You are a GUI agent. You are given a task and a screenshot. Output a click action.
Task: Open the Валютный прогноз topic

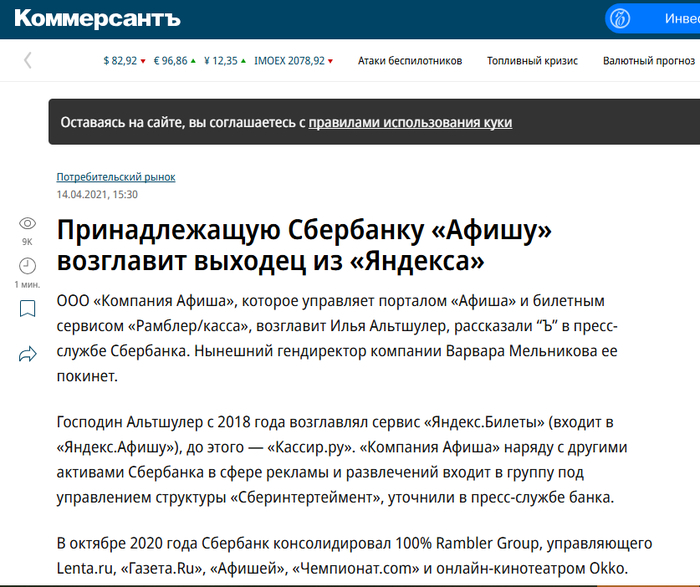coord(649,61)
